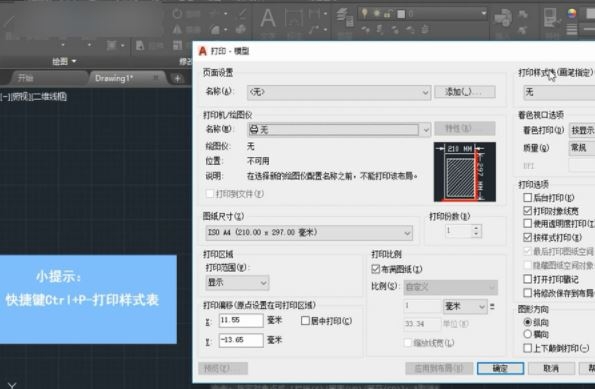
Task: Enable the 居中打印 checkbox
Action: pos(305,321)
